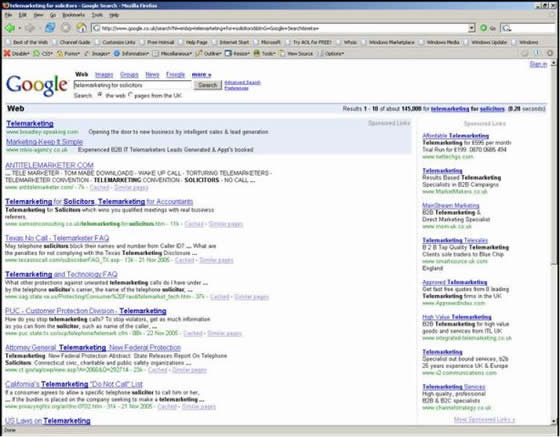Click the Stop loading icon
The image size is (560, 437).
click(x=66, y=28)
